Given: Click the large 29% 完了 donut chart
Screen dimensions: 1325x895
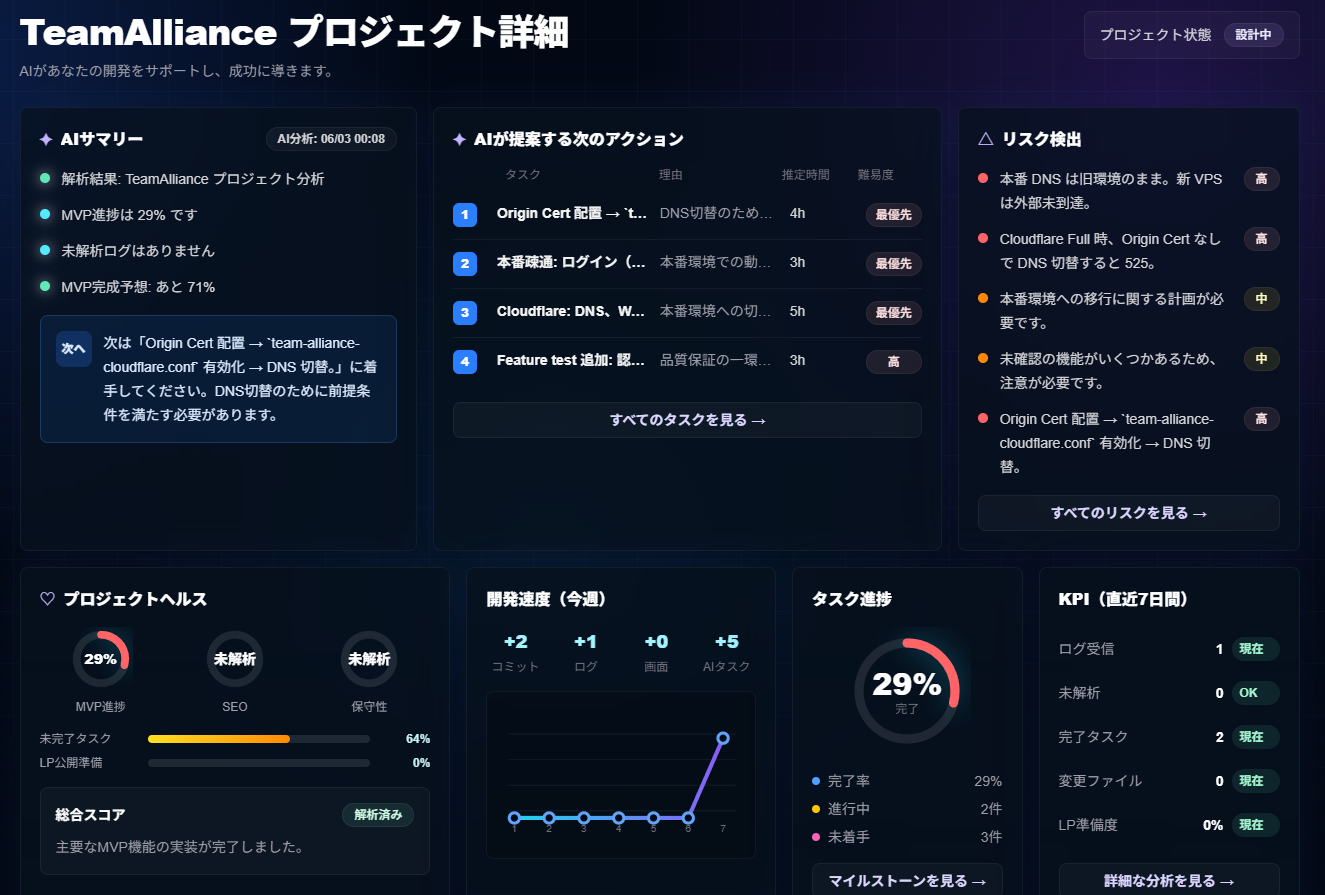Looking at the screenshot, I should click(907, 691).
